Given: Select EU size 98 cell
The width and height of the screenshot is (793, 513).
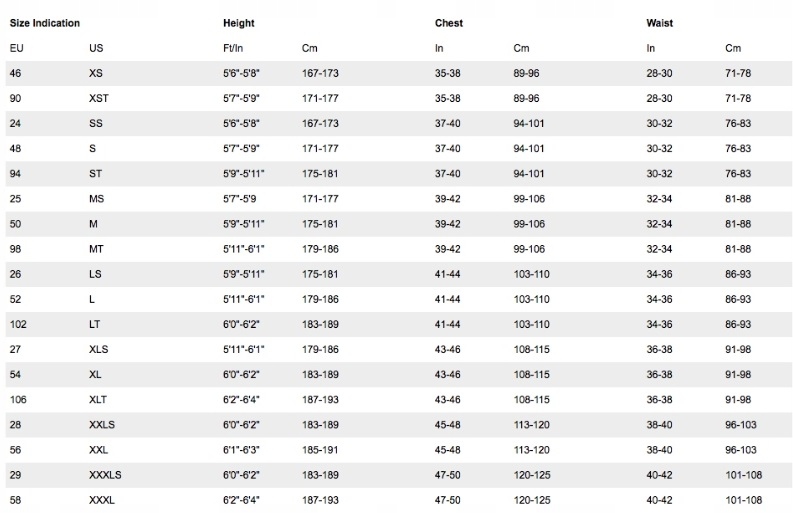Looking at the screenshot, I should [16, 249].
